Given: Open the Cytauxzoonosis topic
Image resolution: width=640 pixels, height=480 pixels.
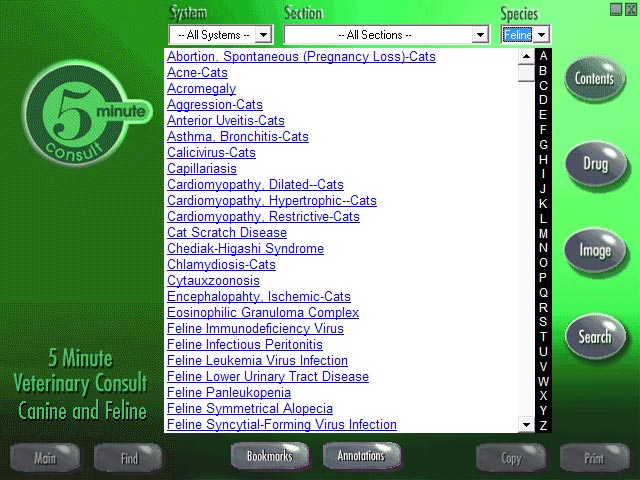Looking at the screenshot, I should [213, 280].
